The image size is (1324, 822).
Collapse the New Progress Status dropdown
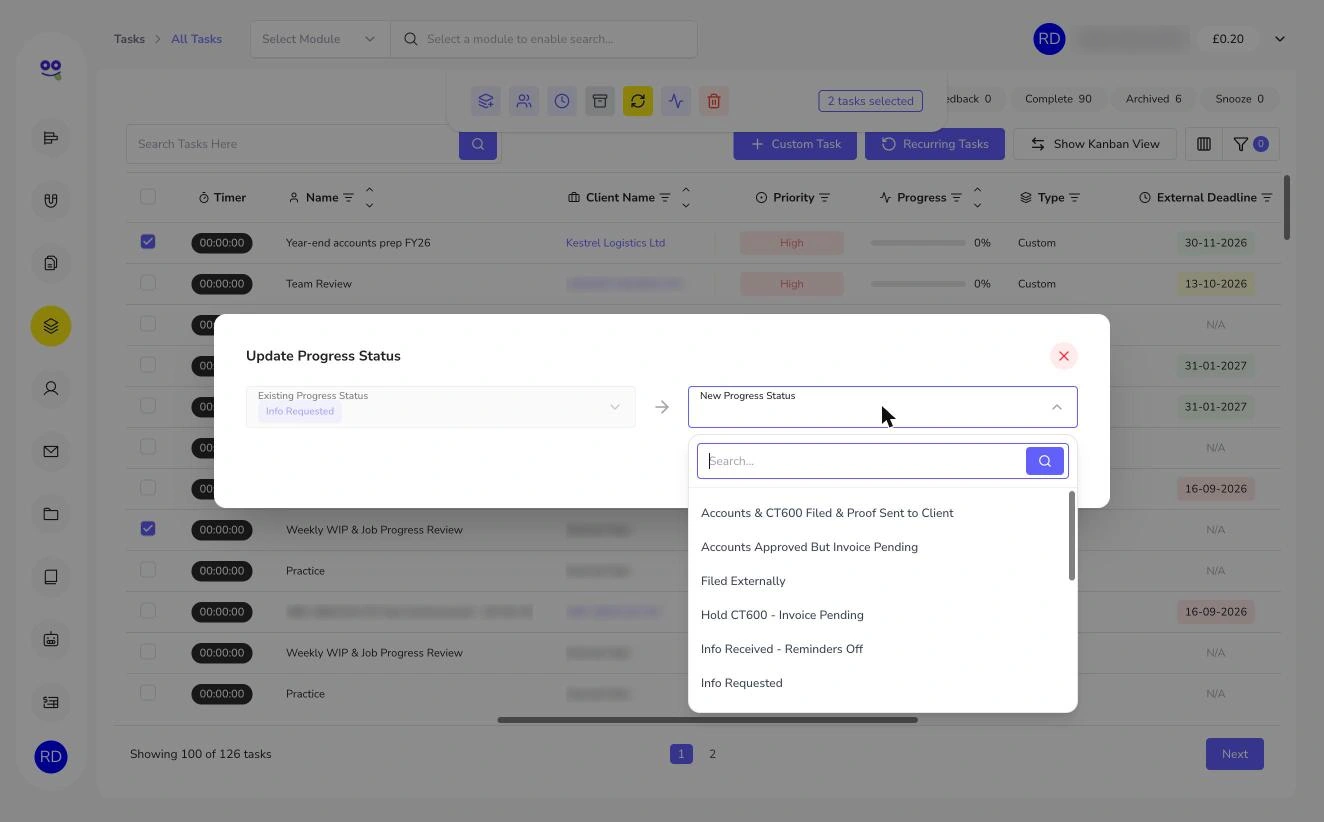tap(1057, 407)
